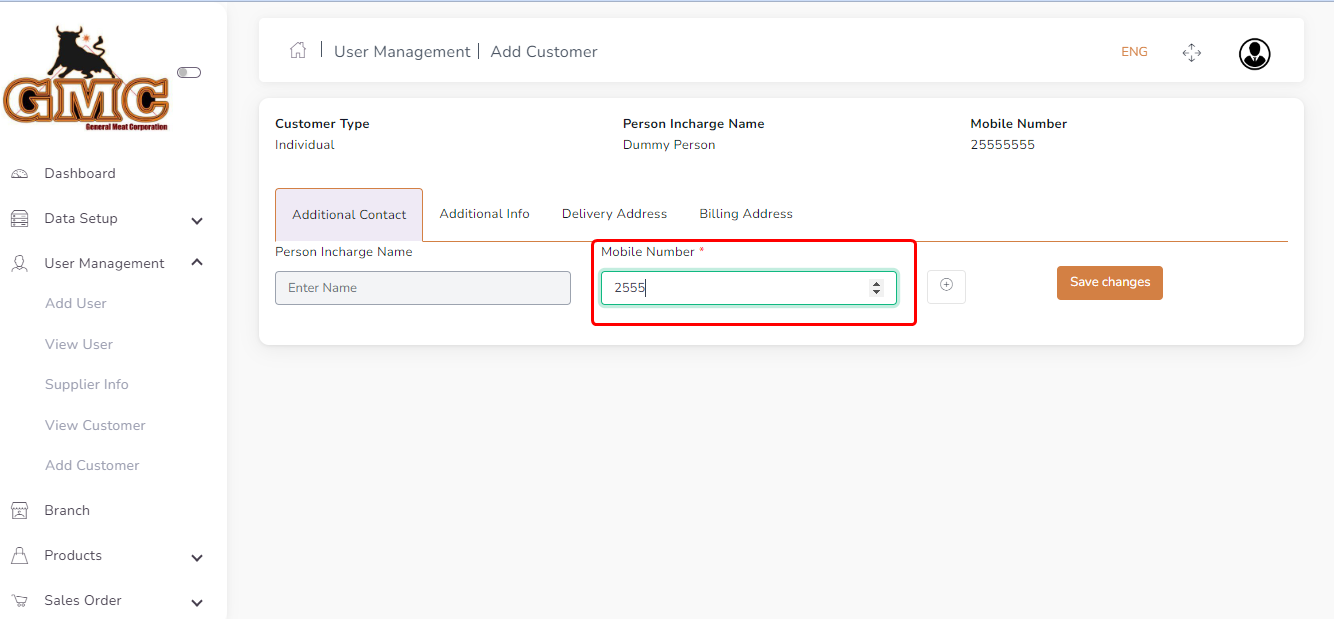Image resolution: width=1334 pixels, height=619 pixels.
Task: Click the fullscreen arrows icon
Action: click(x=1191, y=53)
